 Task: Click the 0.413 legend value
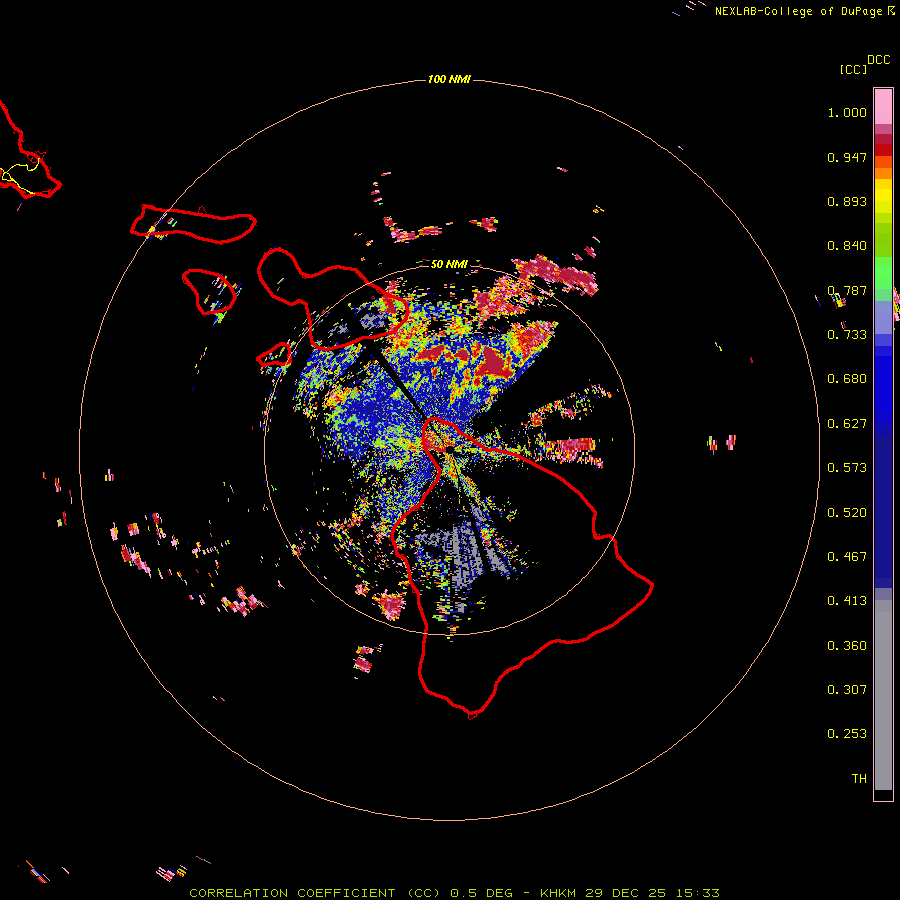click(847, 601)
